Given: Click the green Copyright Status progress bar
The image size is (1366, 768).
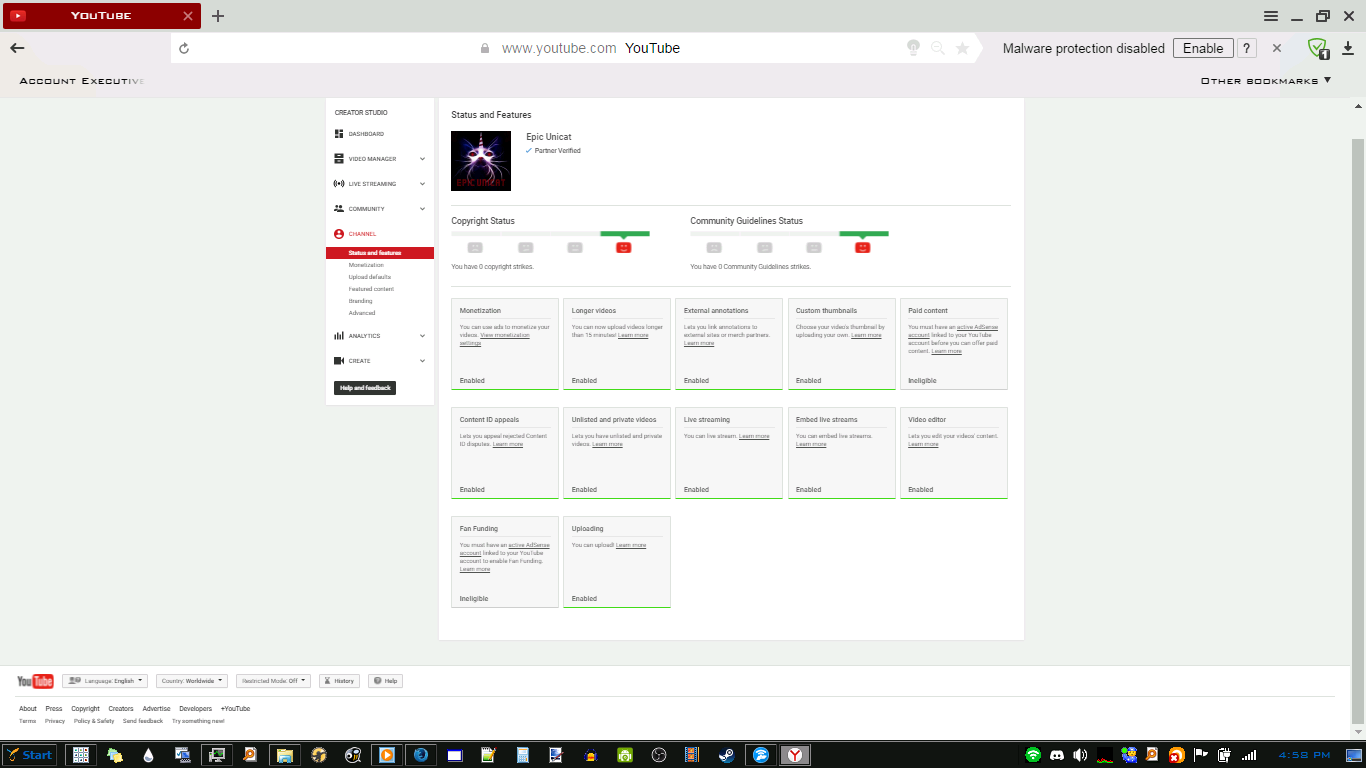Looking at the screenshot, I should [625, 233].
